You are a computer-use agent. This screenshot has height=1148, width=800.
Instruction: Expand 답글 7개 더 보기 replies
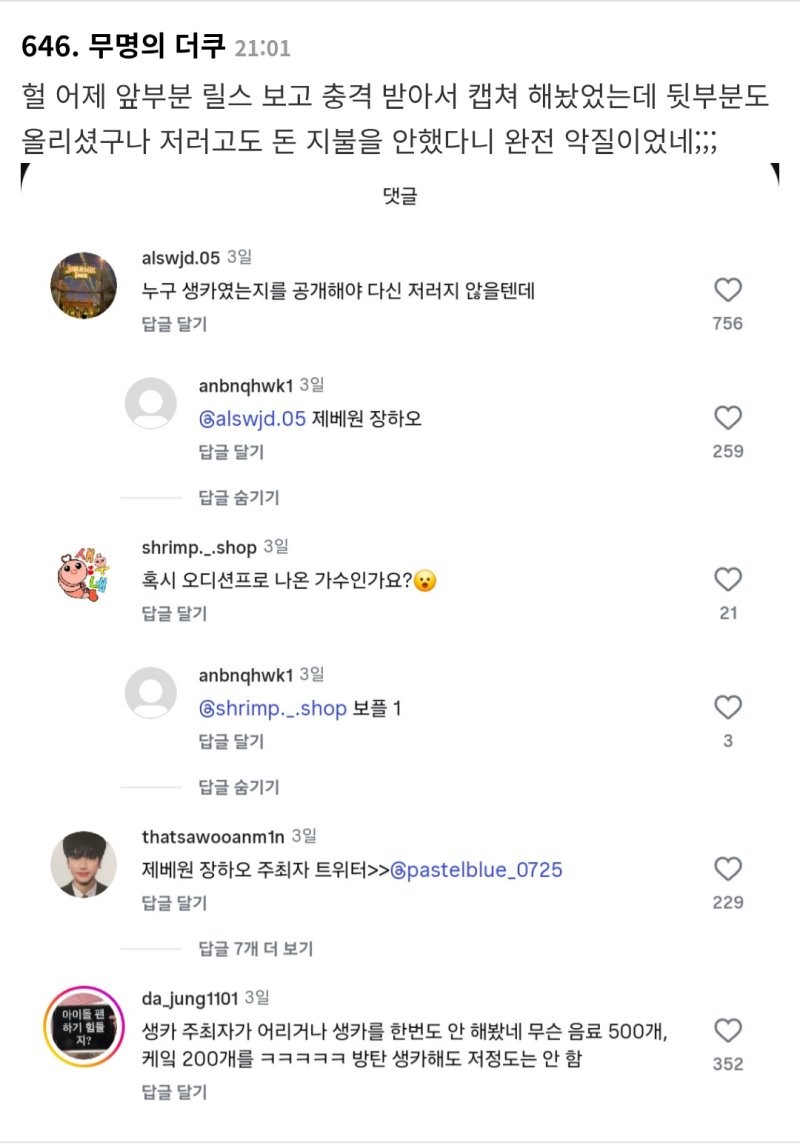coord(256,948)
